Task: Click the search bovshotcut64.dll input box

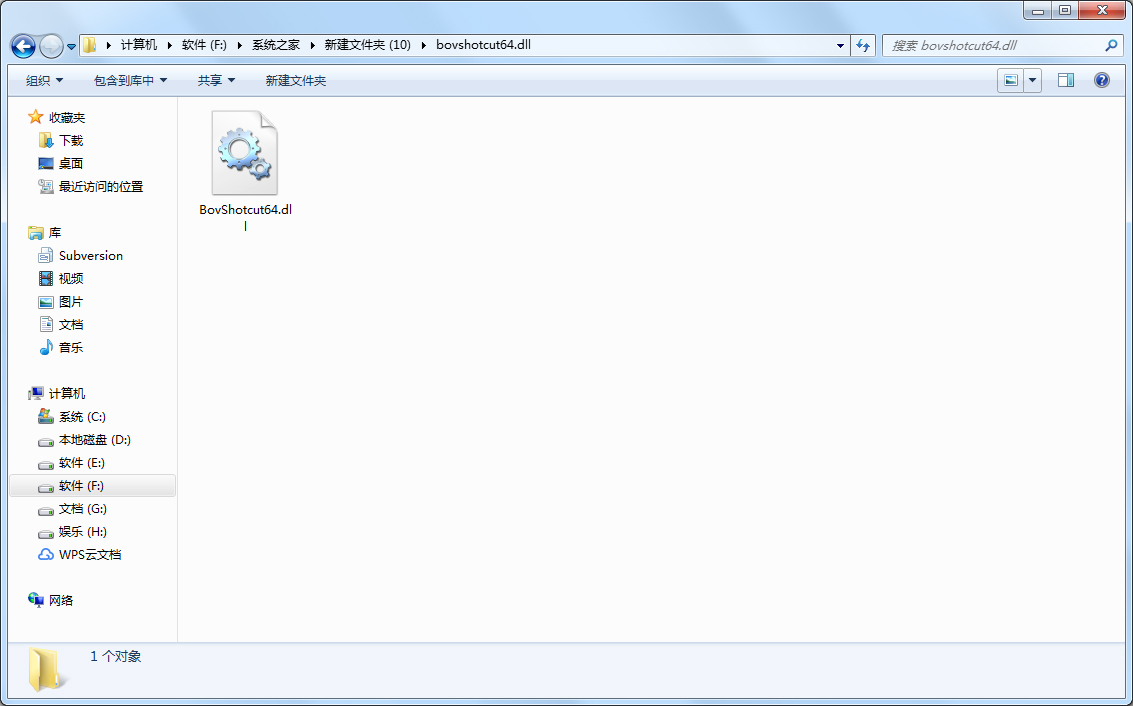Action: (x=995, y=45)
